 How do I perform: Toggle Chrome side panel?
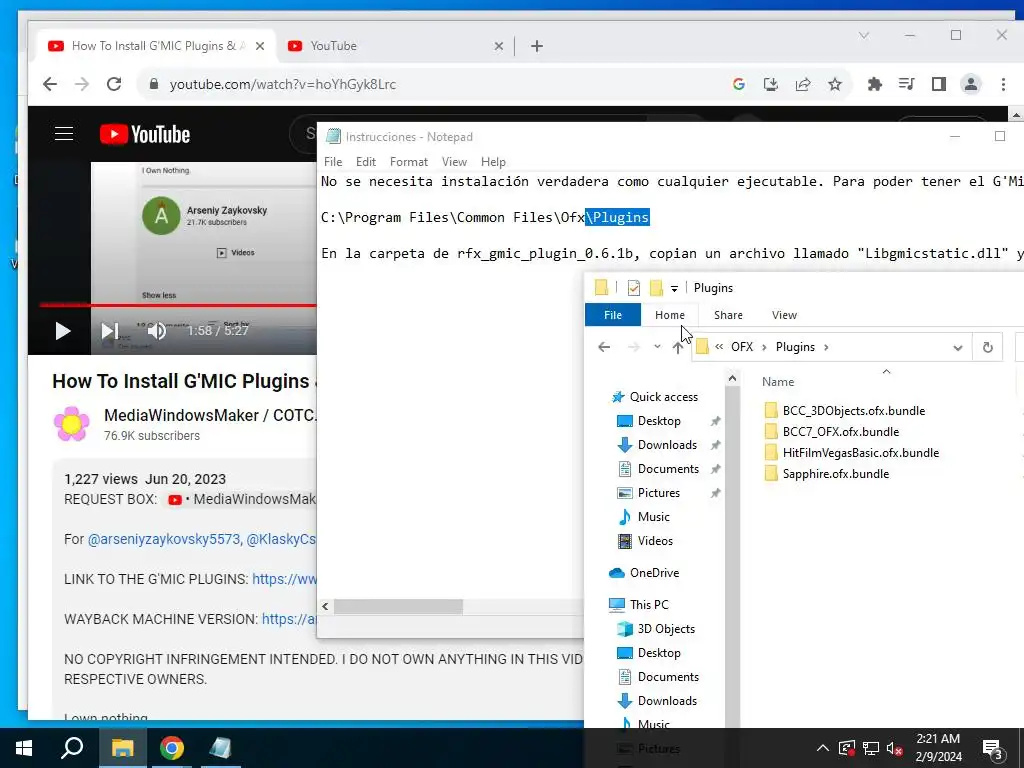938,84
